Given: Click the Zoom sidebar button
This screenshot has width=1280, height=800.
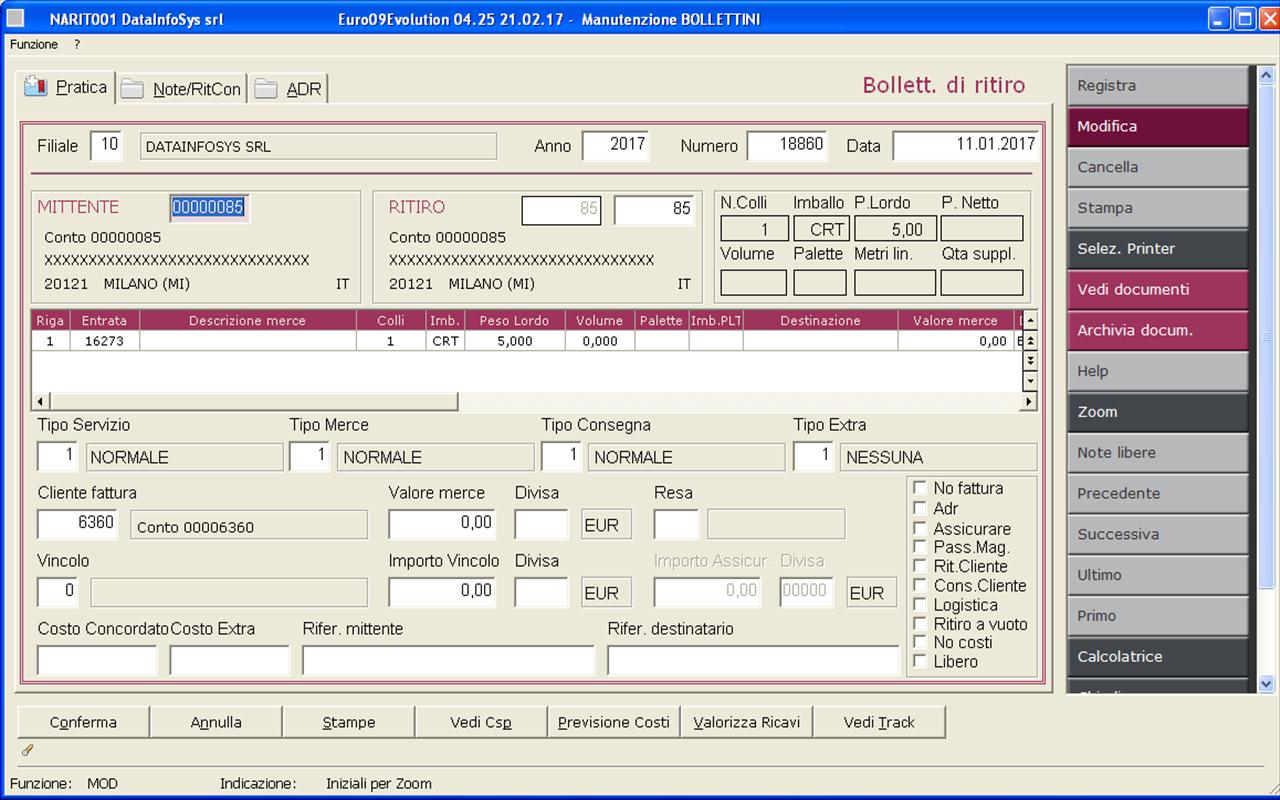Looking at the screenshot, I should pyautogui.click(x=1158, y=412).
